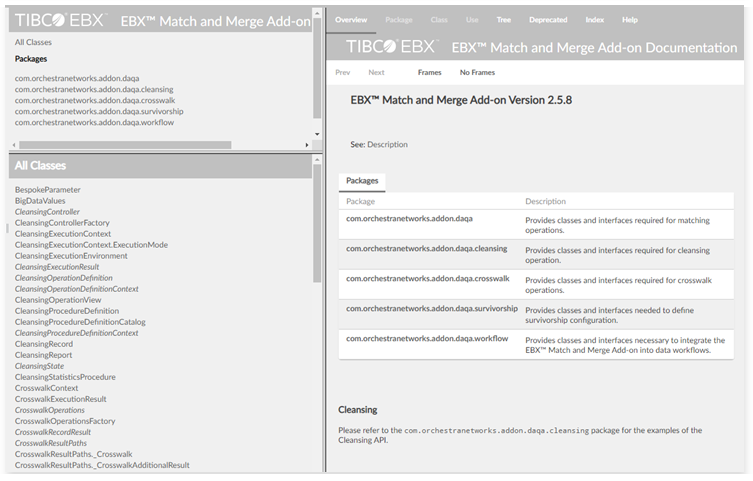Open the CrosswalkContext class
Viewport: 753px width, 481px height.
47,388
